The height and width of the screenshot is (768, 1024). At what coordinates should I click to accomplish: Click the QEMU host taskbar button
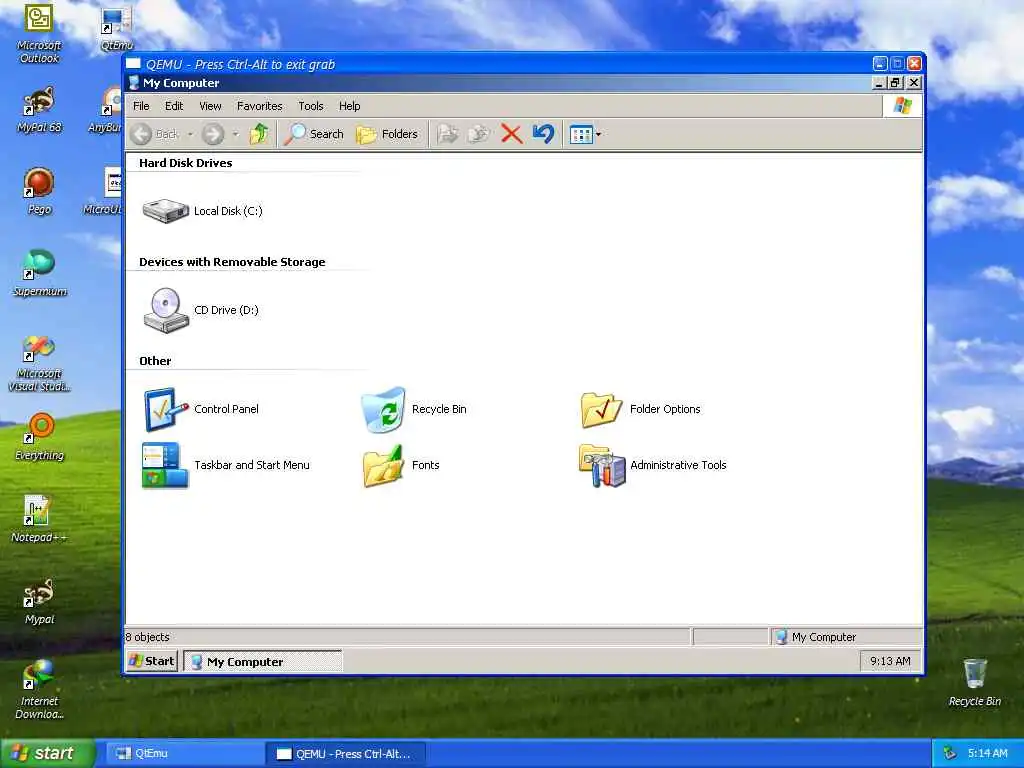tap(346, 754)
